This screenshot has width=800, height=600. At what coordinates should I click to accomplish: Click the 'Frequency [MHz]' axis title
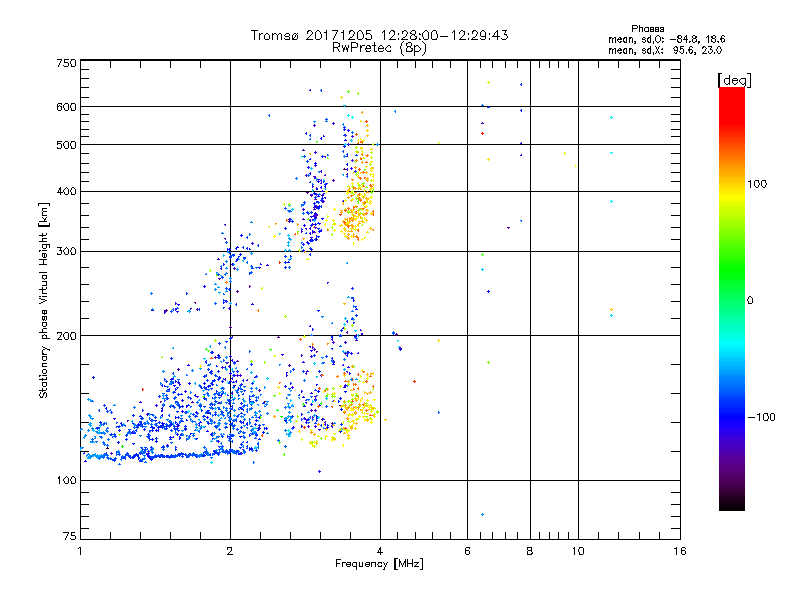click(379, 564)
